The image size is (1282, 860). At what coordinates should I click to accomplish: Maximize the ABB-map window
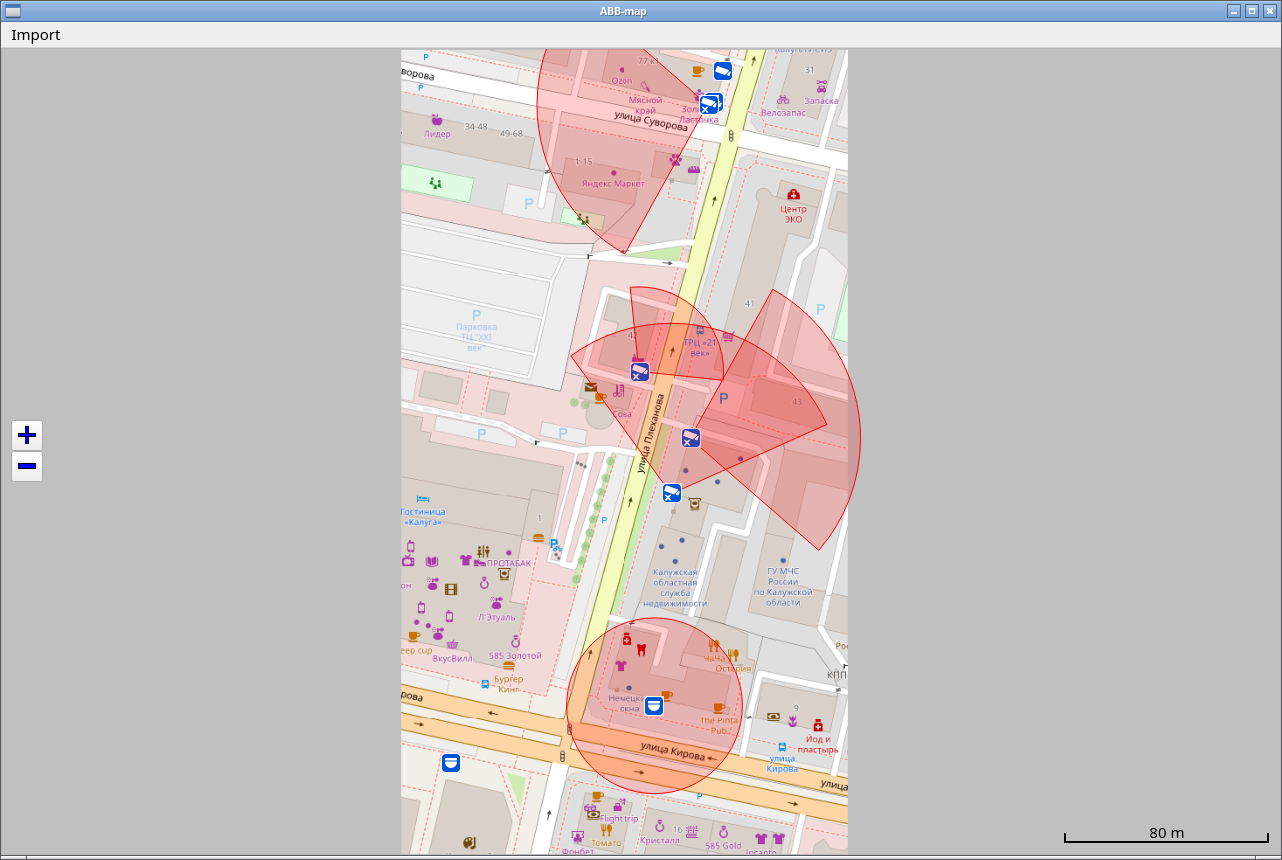1251,11
